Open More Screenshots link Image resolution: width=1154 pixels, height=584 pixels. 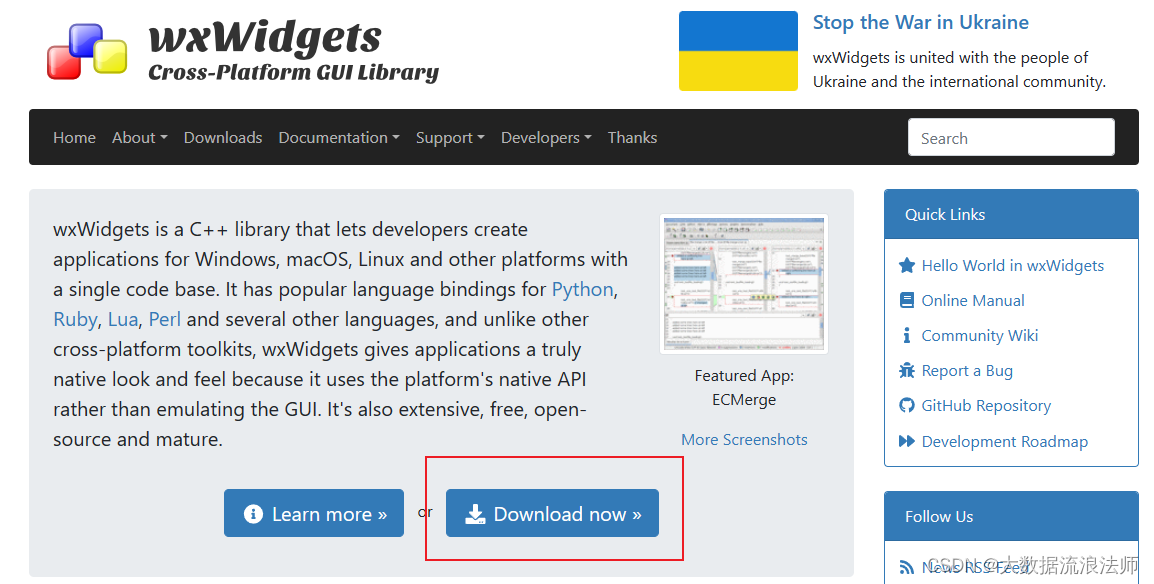pos(744,440)
